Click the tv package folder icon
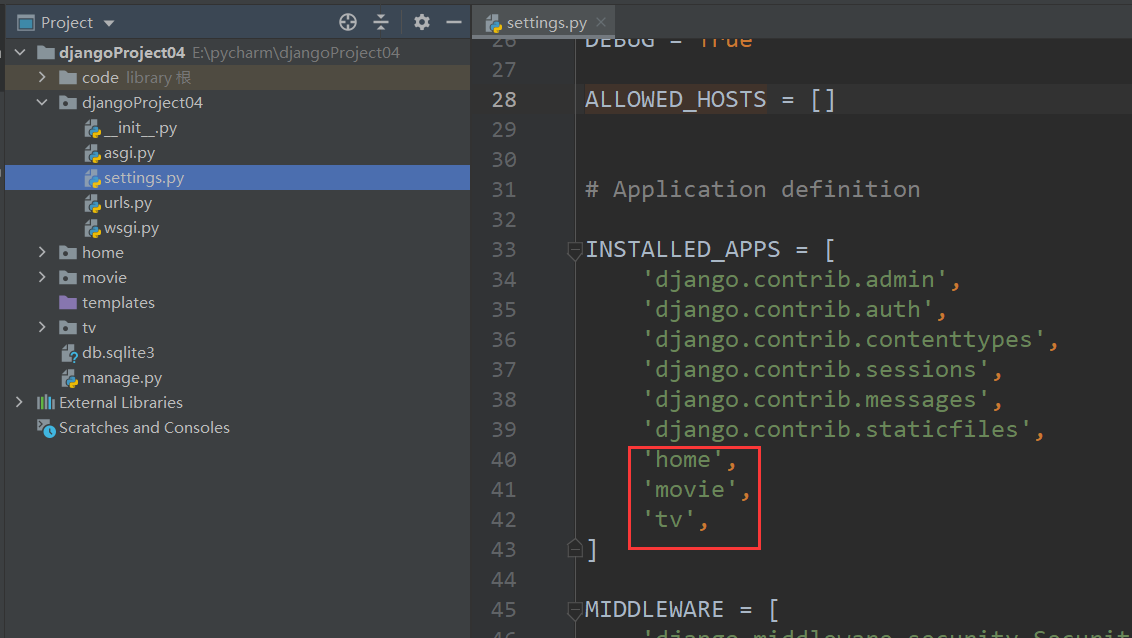The width and height of the screenshot is (1132, 638). (x=68, y=328)
